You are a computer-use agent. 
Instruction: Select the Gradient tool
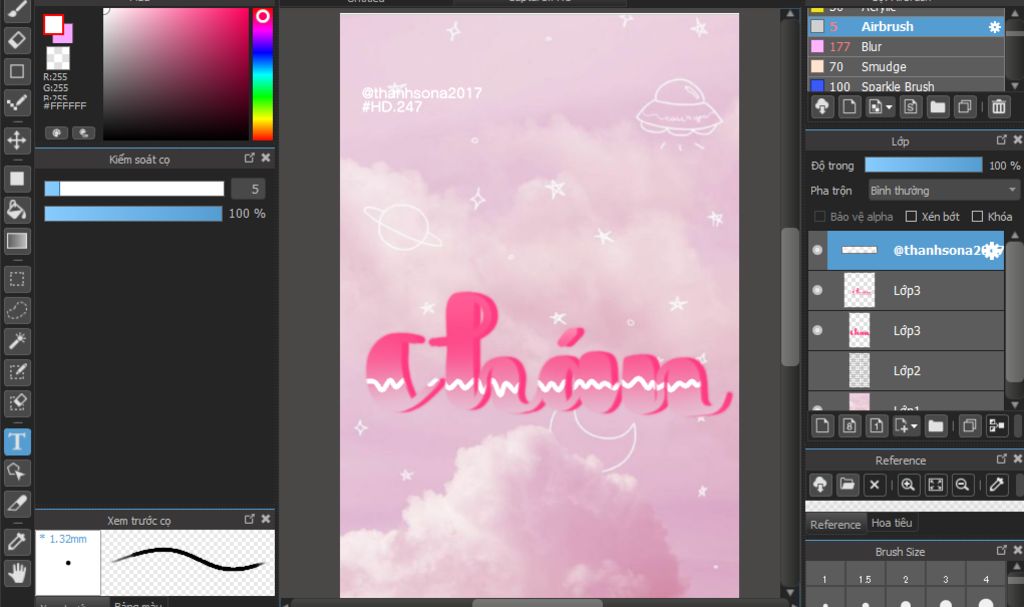(x=17, y=241)
